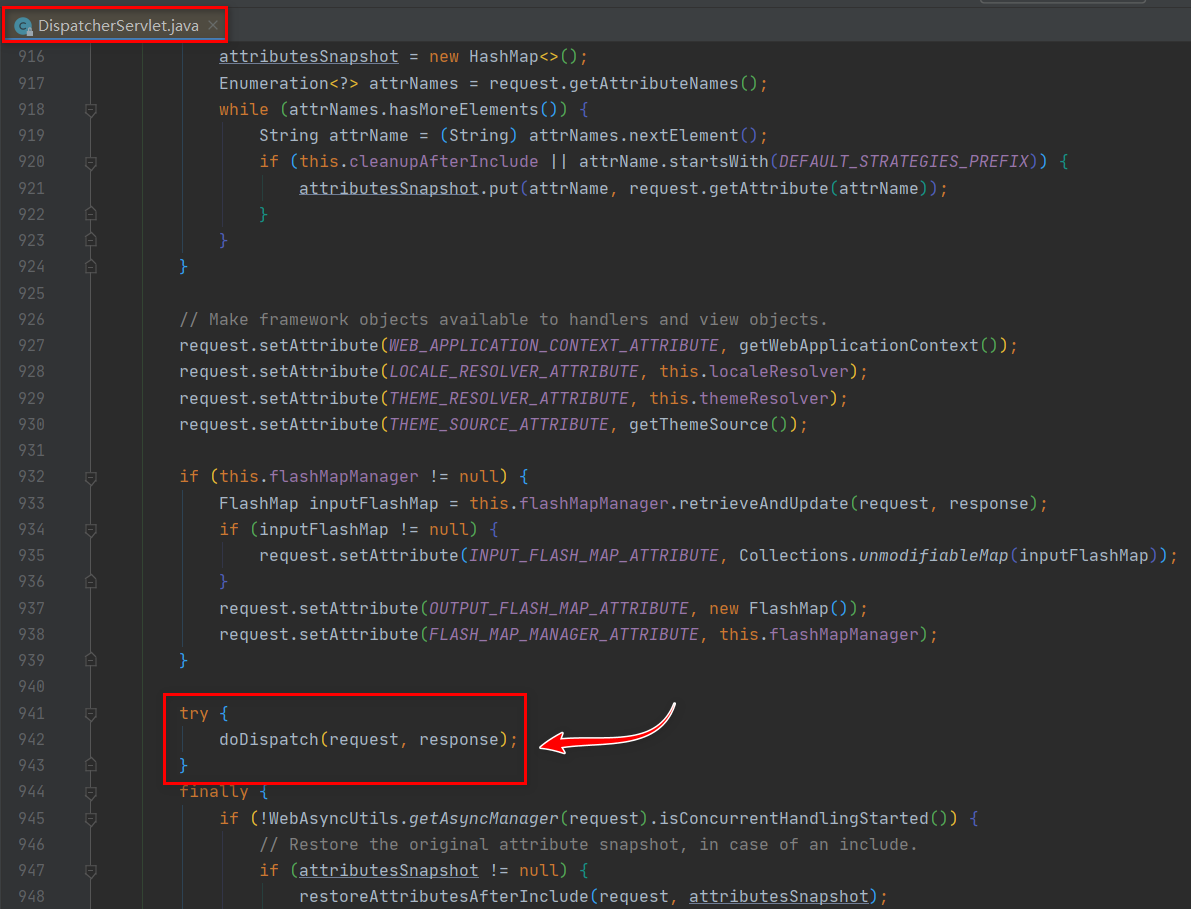Click isConcurrentHandlingStarted method call
1191x909 pixels.
(x=793, y=819)
